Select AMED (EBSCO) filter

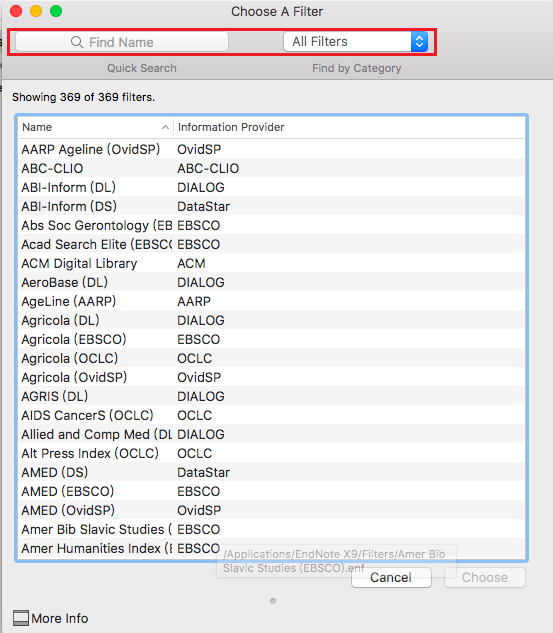point(271,491)
